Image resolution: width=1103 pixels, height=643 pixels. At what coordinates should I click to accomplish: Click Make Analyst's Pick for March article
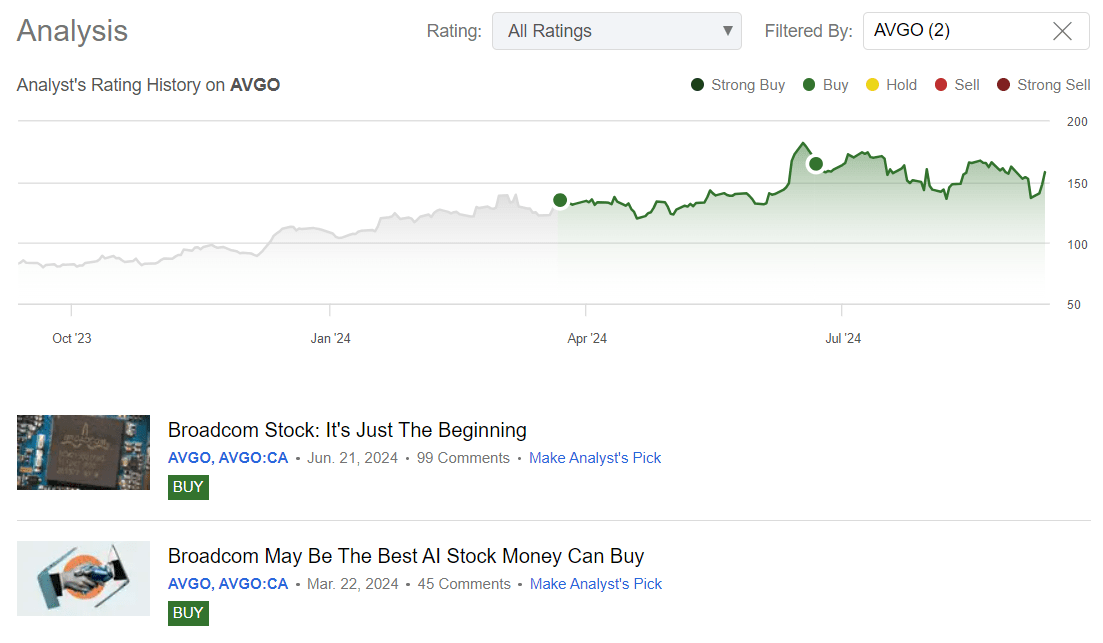pos(596,584)
